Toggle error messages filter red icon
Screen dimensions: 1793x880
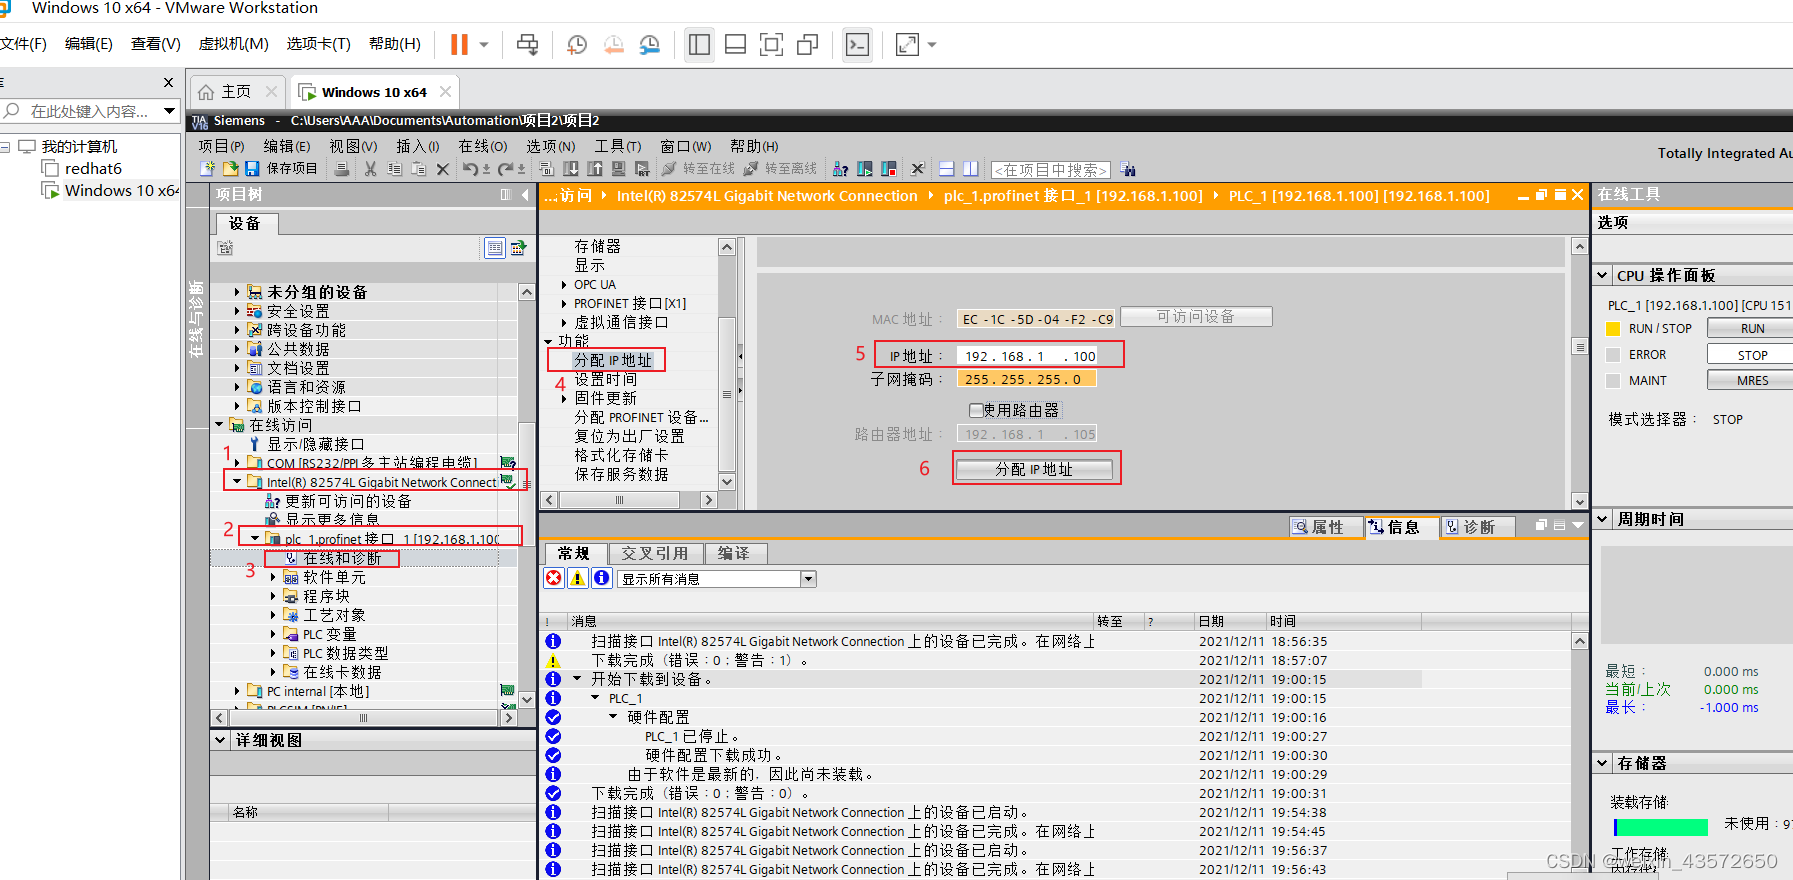[x=554, y=578]
